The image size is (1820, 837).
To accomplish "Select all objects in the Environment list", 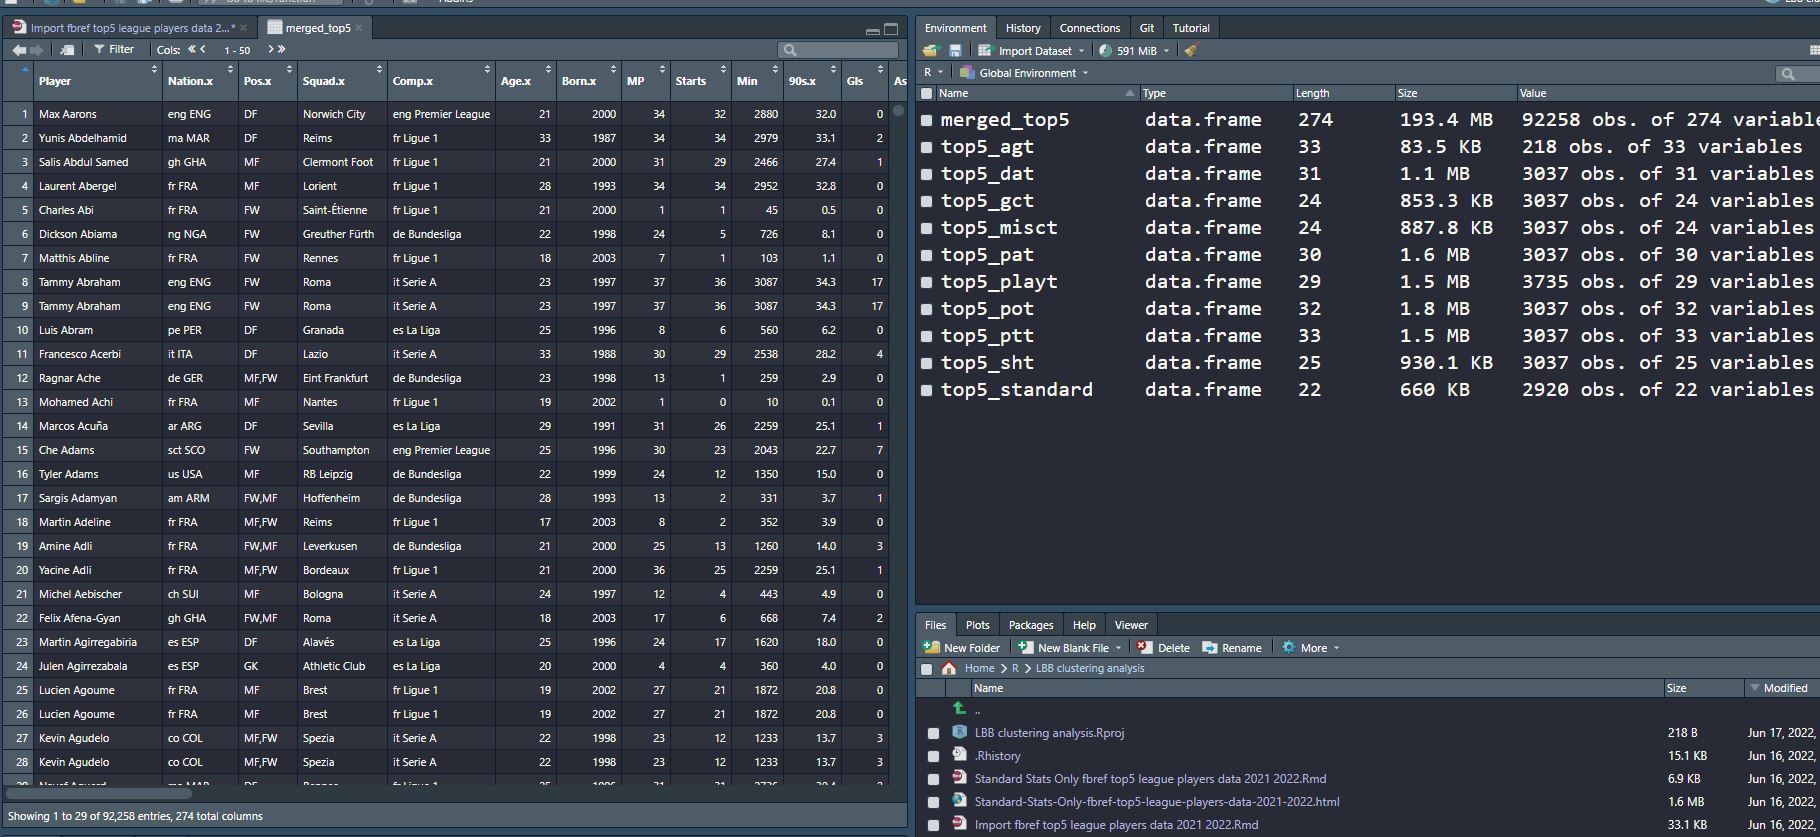I will [x=927, y=93].
